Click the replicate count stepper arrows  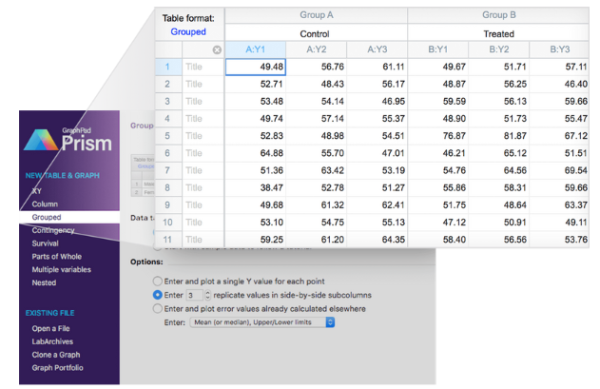[x=208, y=295]
